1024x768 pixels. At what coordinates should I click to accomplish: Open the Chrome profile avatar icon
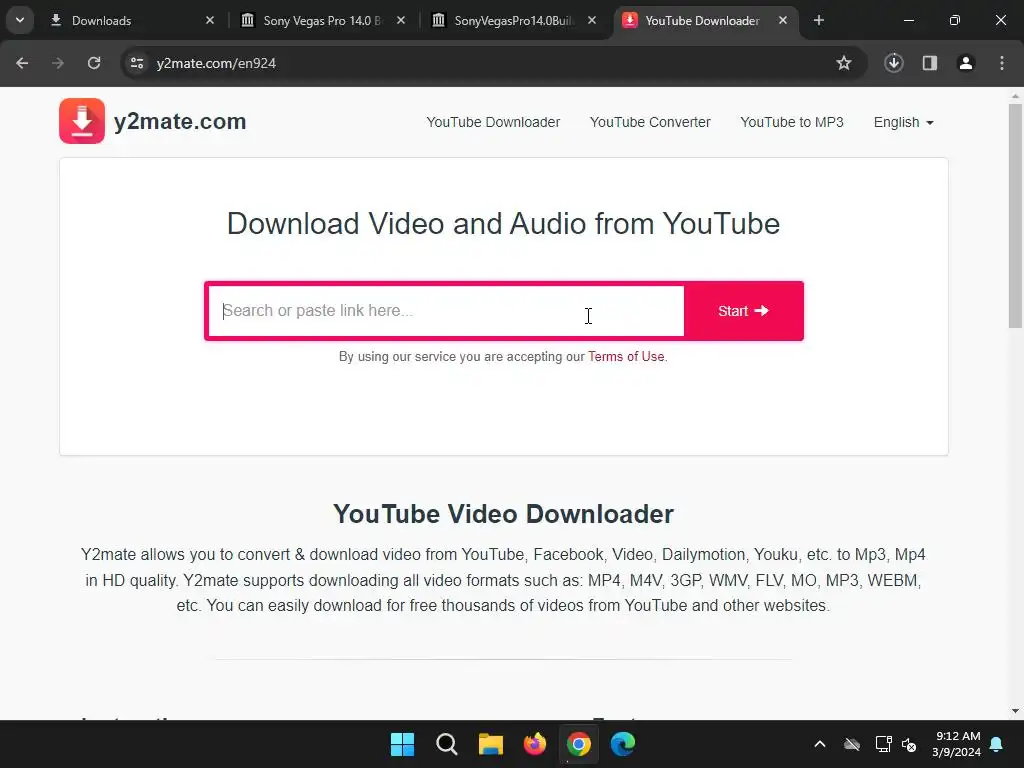[x=965, y=63]
